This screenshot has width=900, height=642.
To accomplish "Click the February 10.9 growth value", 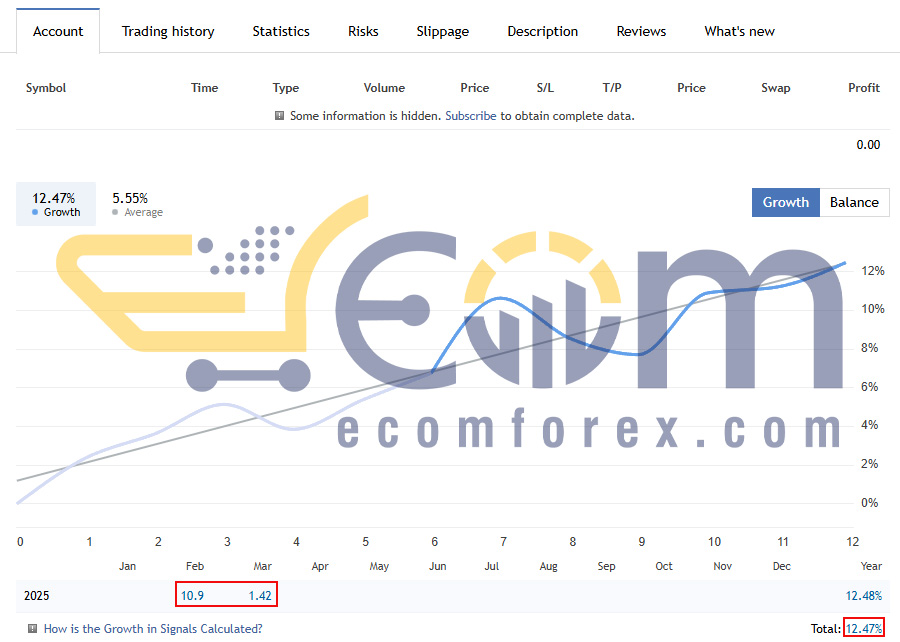I will pyautogui.click(x=192, y=596).
